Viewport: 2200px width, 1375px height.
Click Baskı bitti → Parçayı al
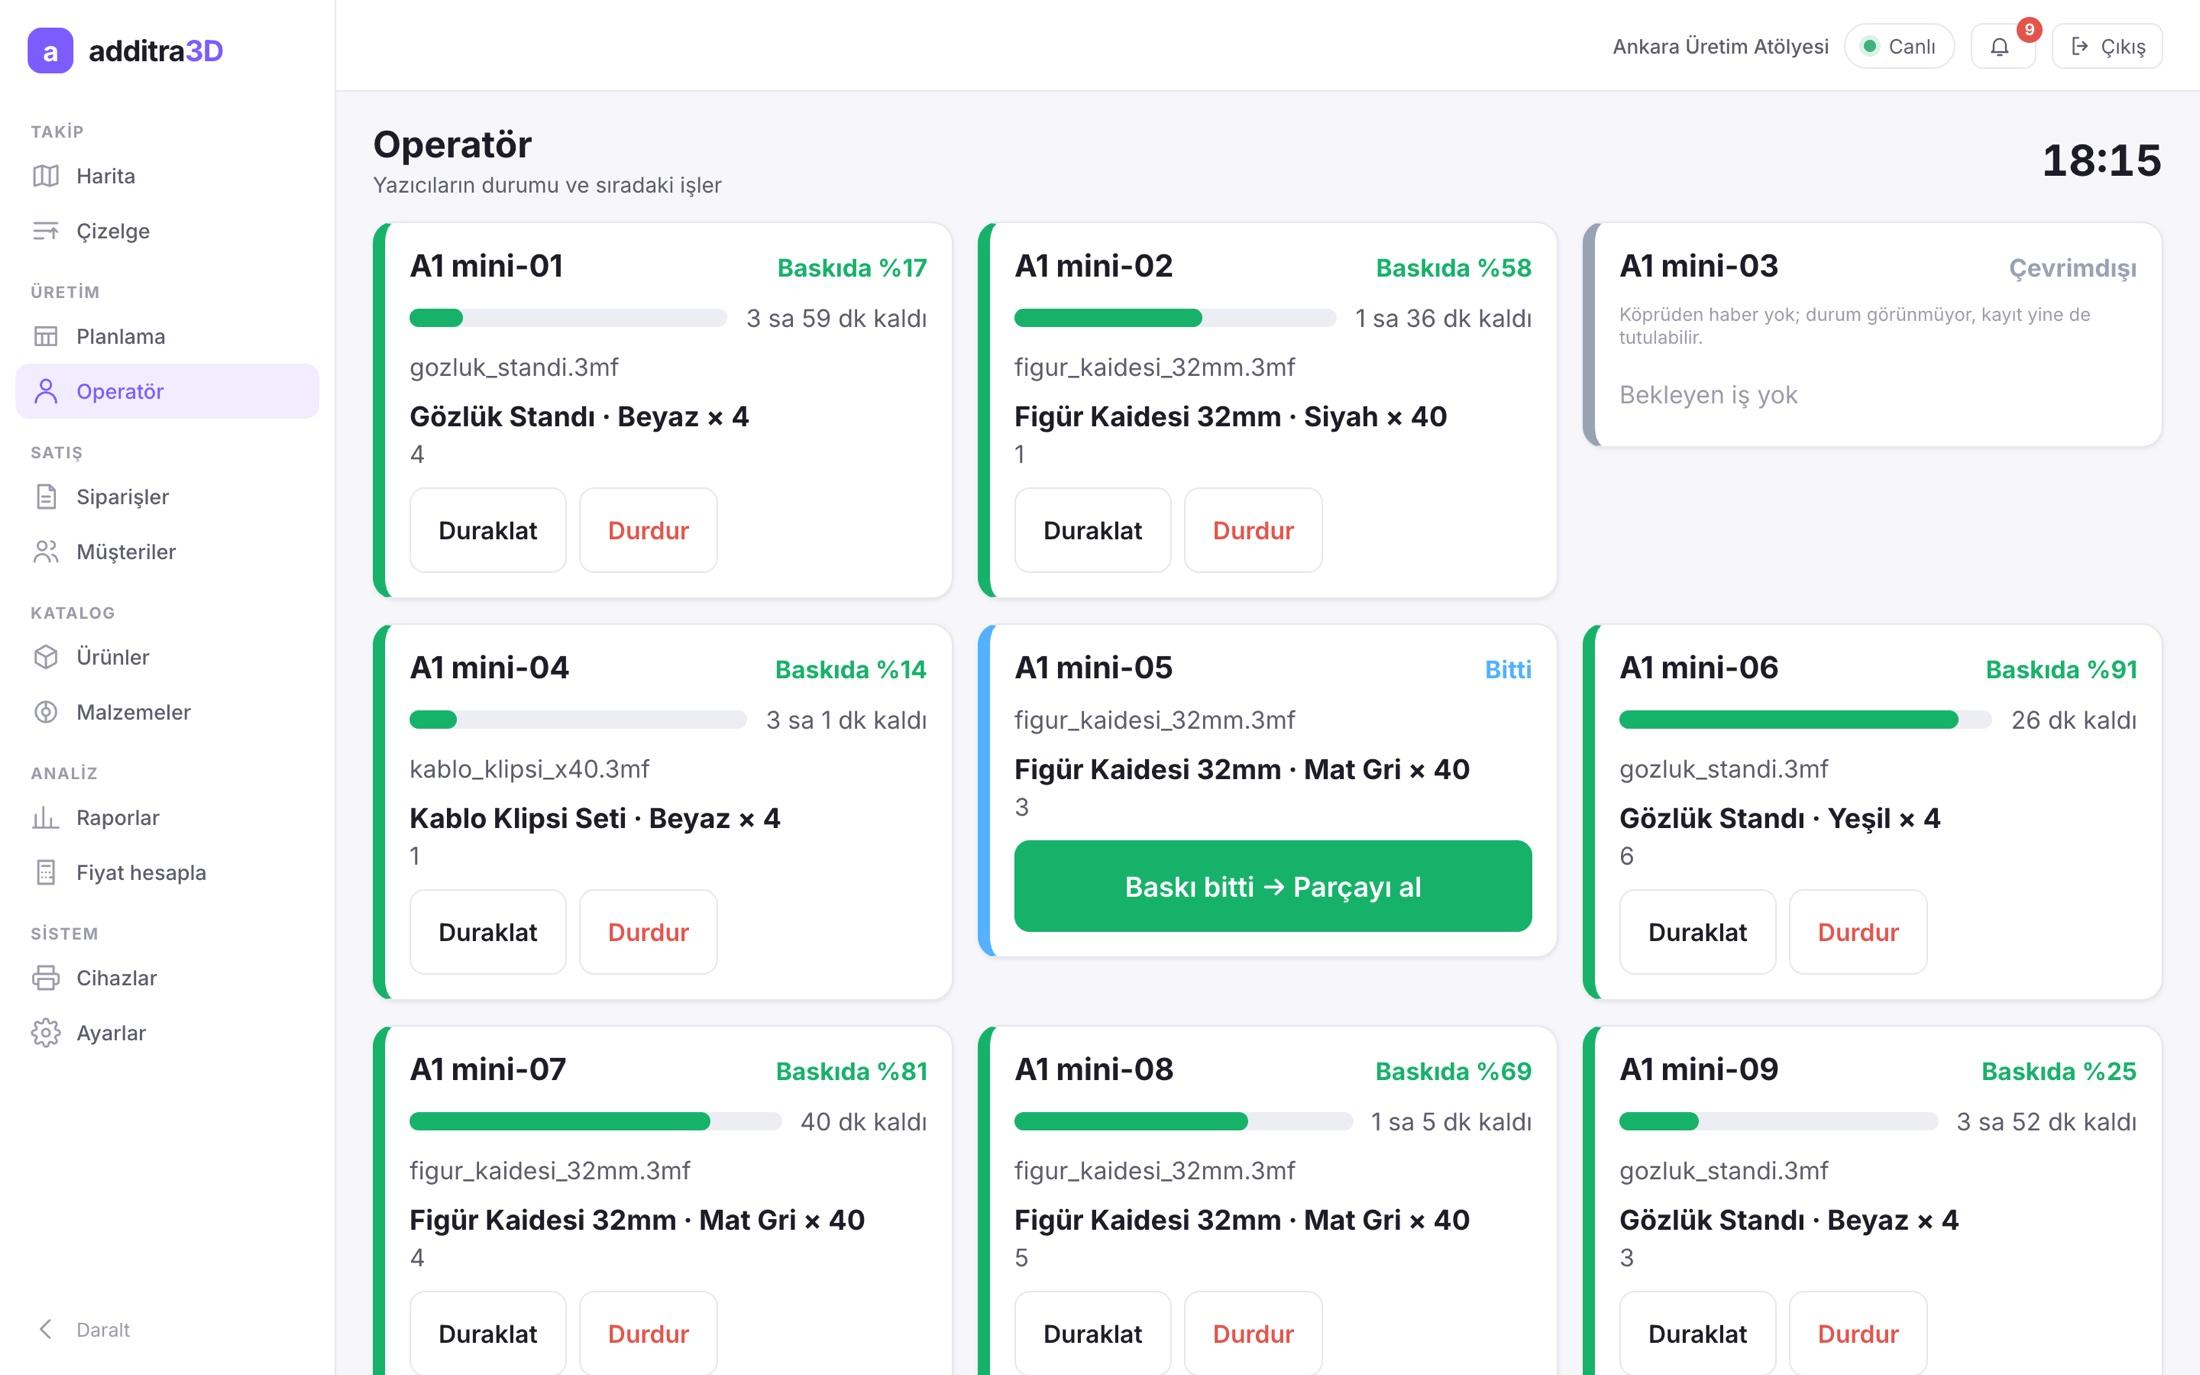tap(1273, 886)
